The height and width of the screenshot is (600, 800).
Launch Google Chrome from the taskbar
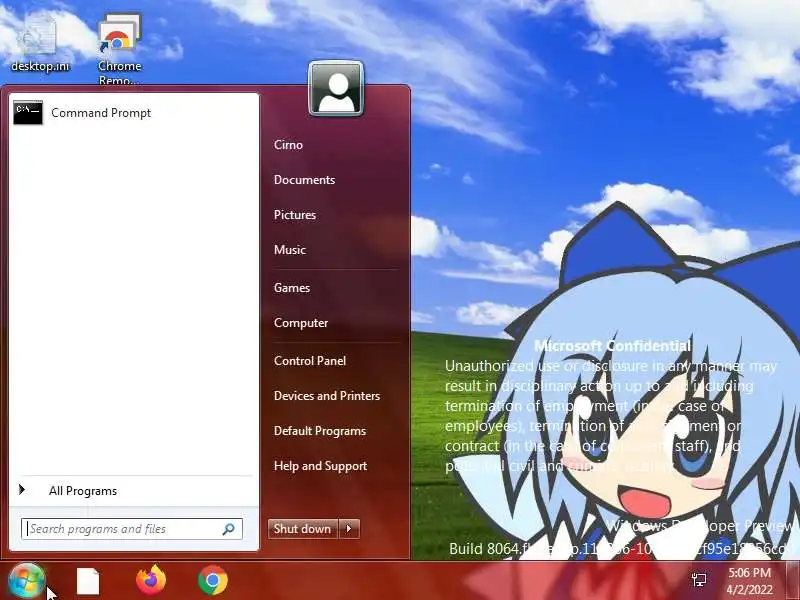213,581
